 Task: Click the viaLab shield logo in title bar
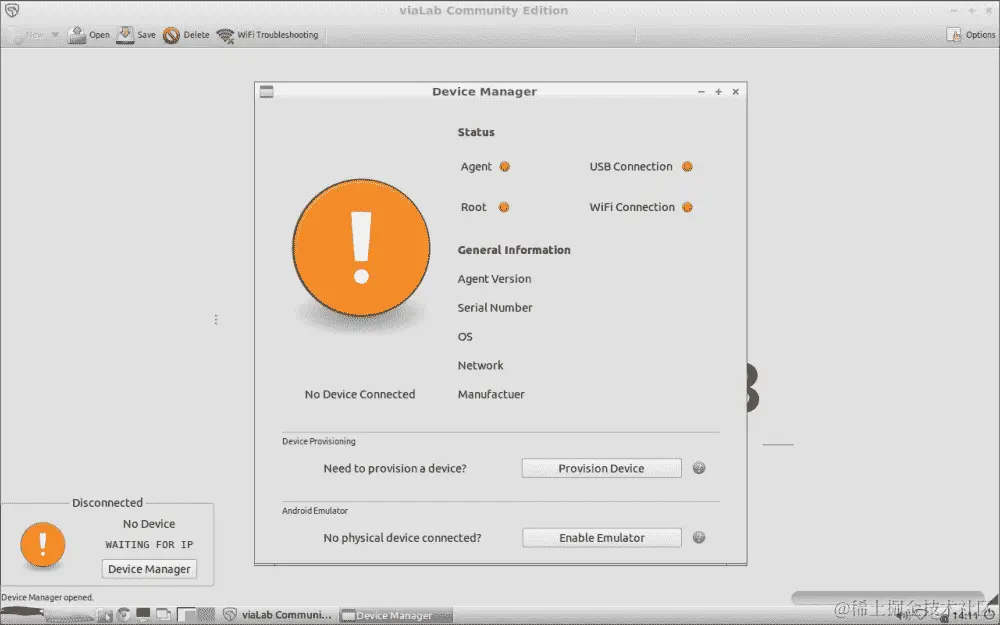click(11, 10)
